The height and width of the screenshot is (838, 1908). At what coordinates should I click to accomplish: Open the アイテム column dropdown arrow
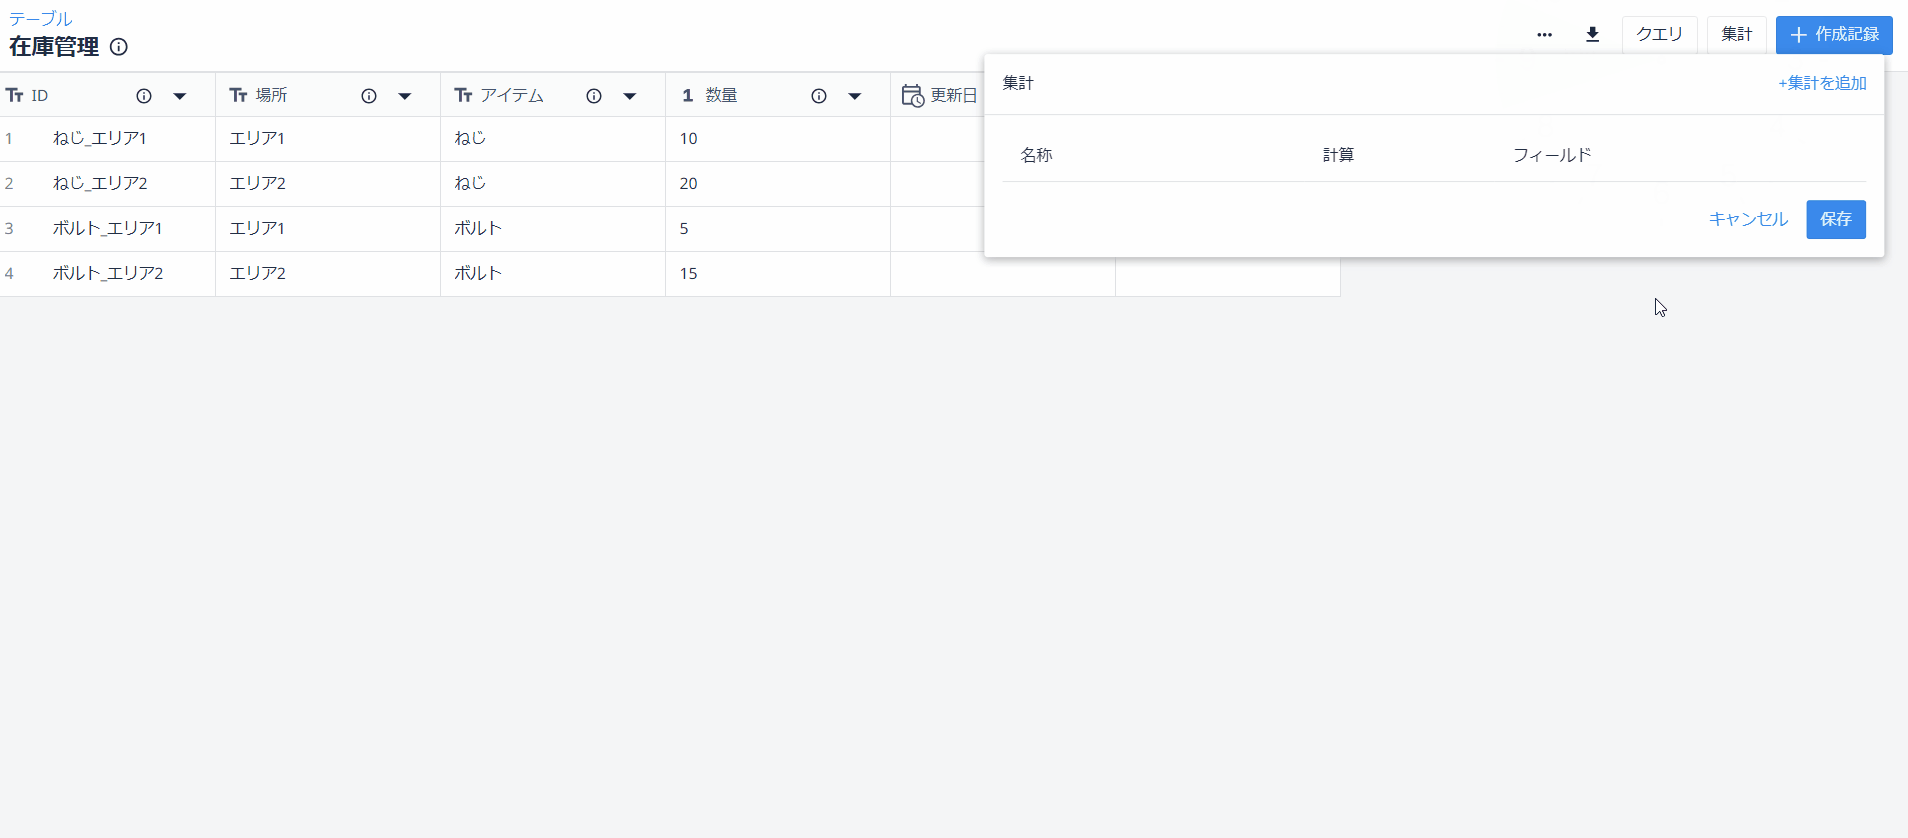tap(630, 96)
